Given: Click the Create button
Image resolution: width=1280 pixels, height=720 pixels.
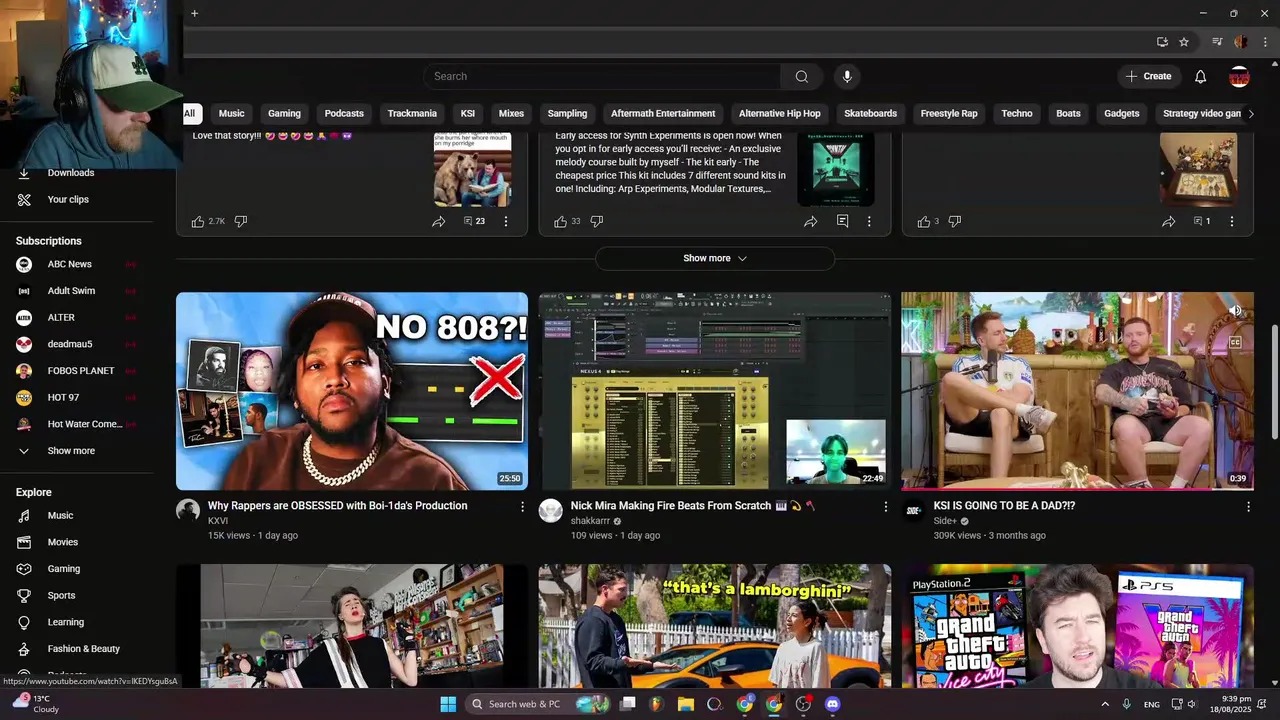Looking at the screenshot, I should coord(1148,76).
